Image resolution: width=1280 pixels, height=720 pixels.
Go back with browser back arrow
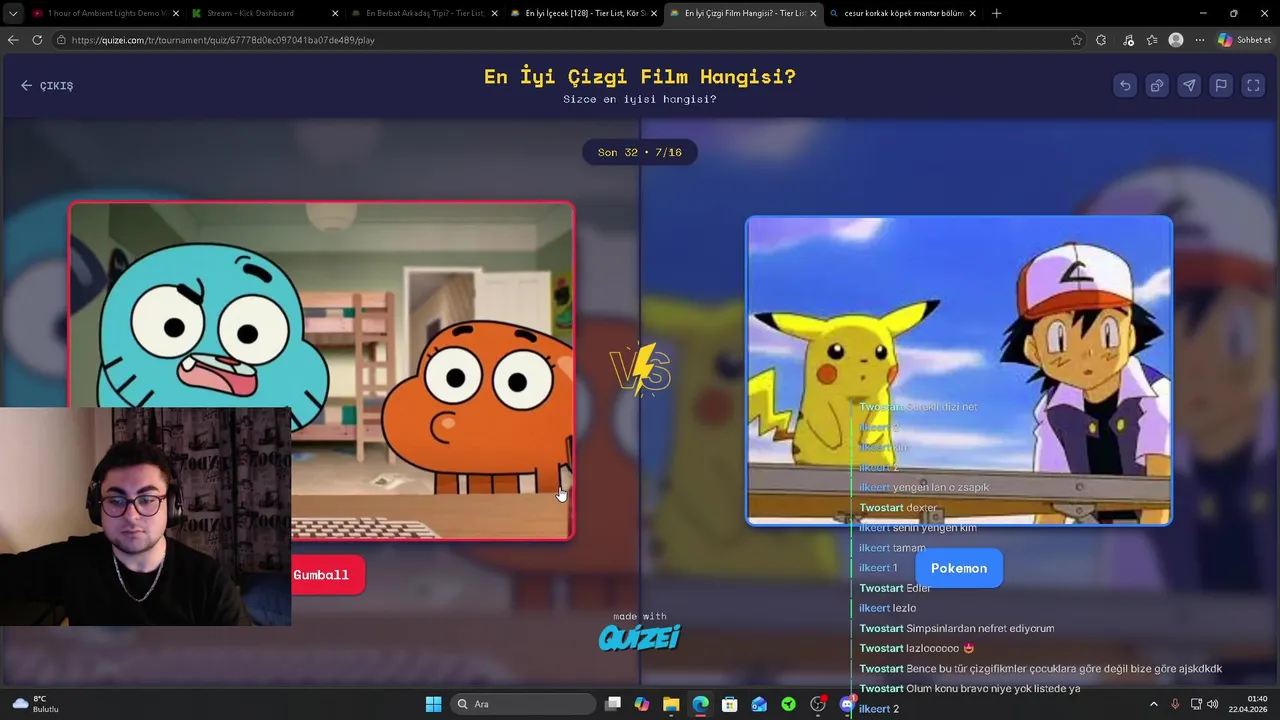point(12,40)
